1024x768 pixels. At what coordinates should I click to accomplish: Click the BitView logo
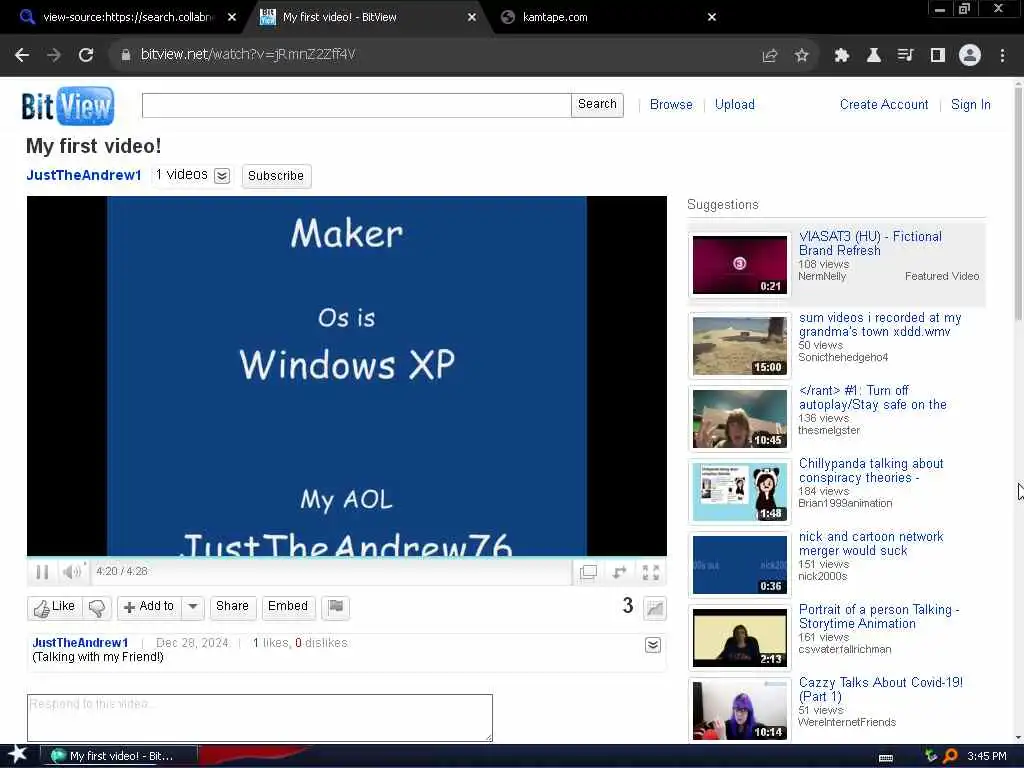coord(68,105)
